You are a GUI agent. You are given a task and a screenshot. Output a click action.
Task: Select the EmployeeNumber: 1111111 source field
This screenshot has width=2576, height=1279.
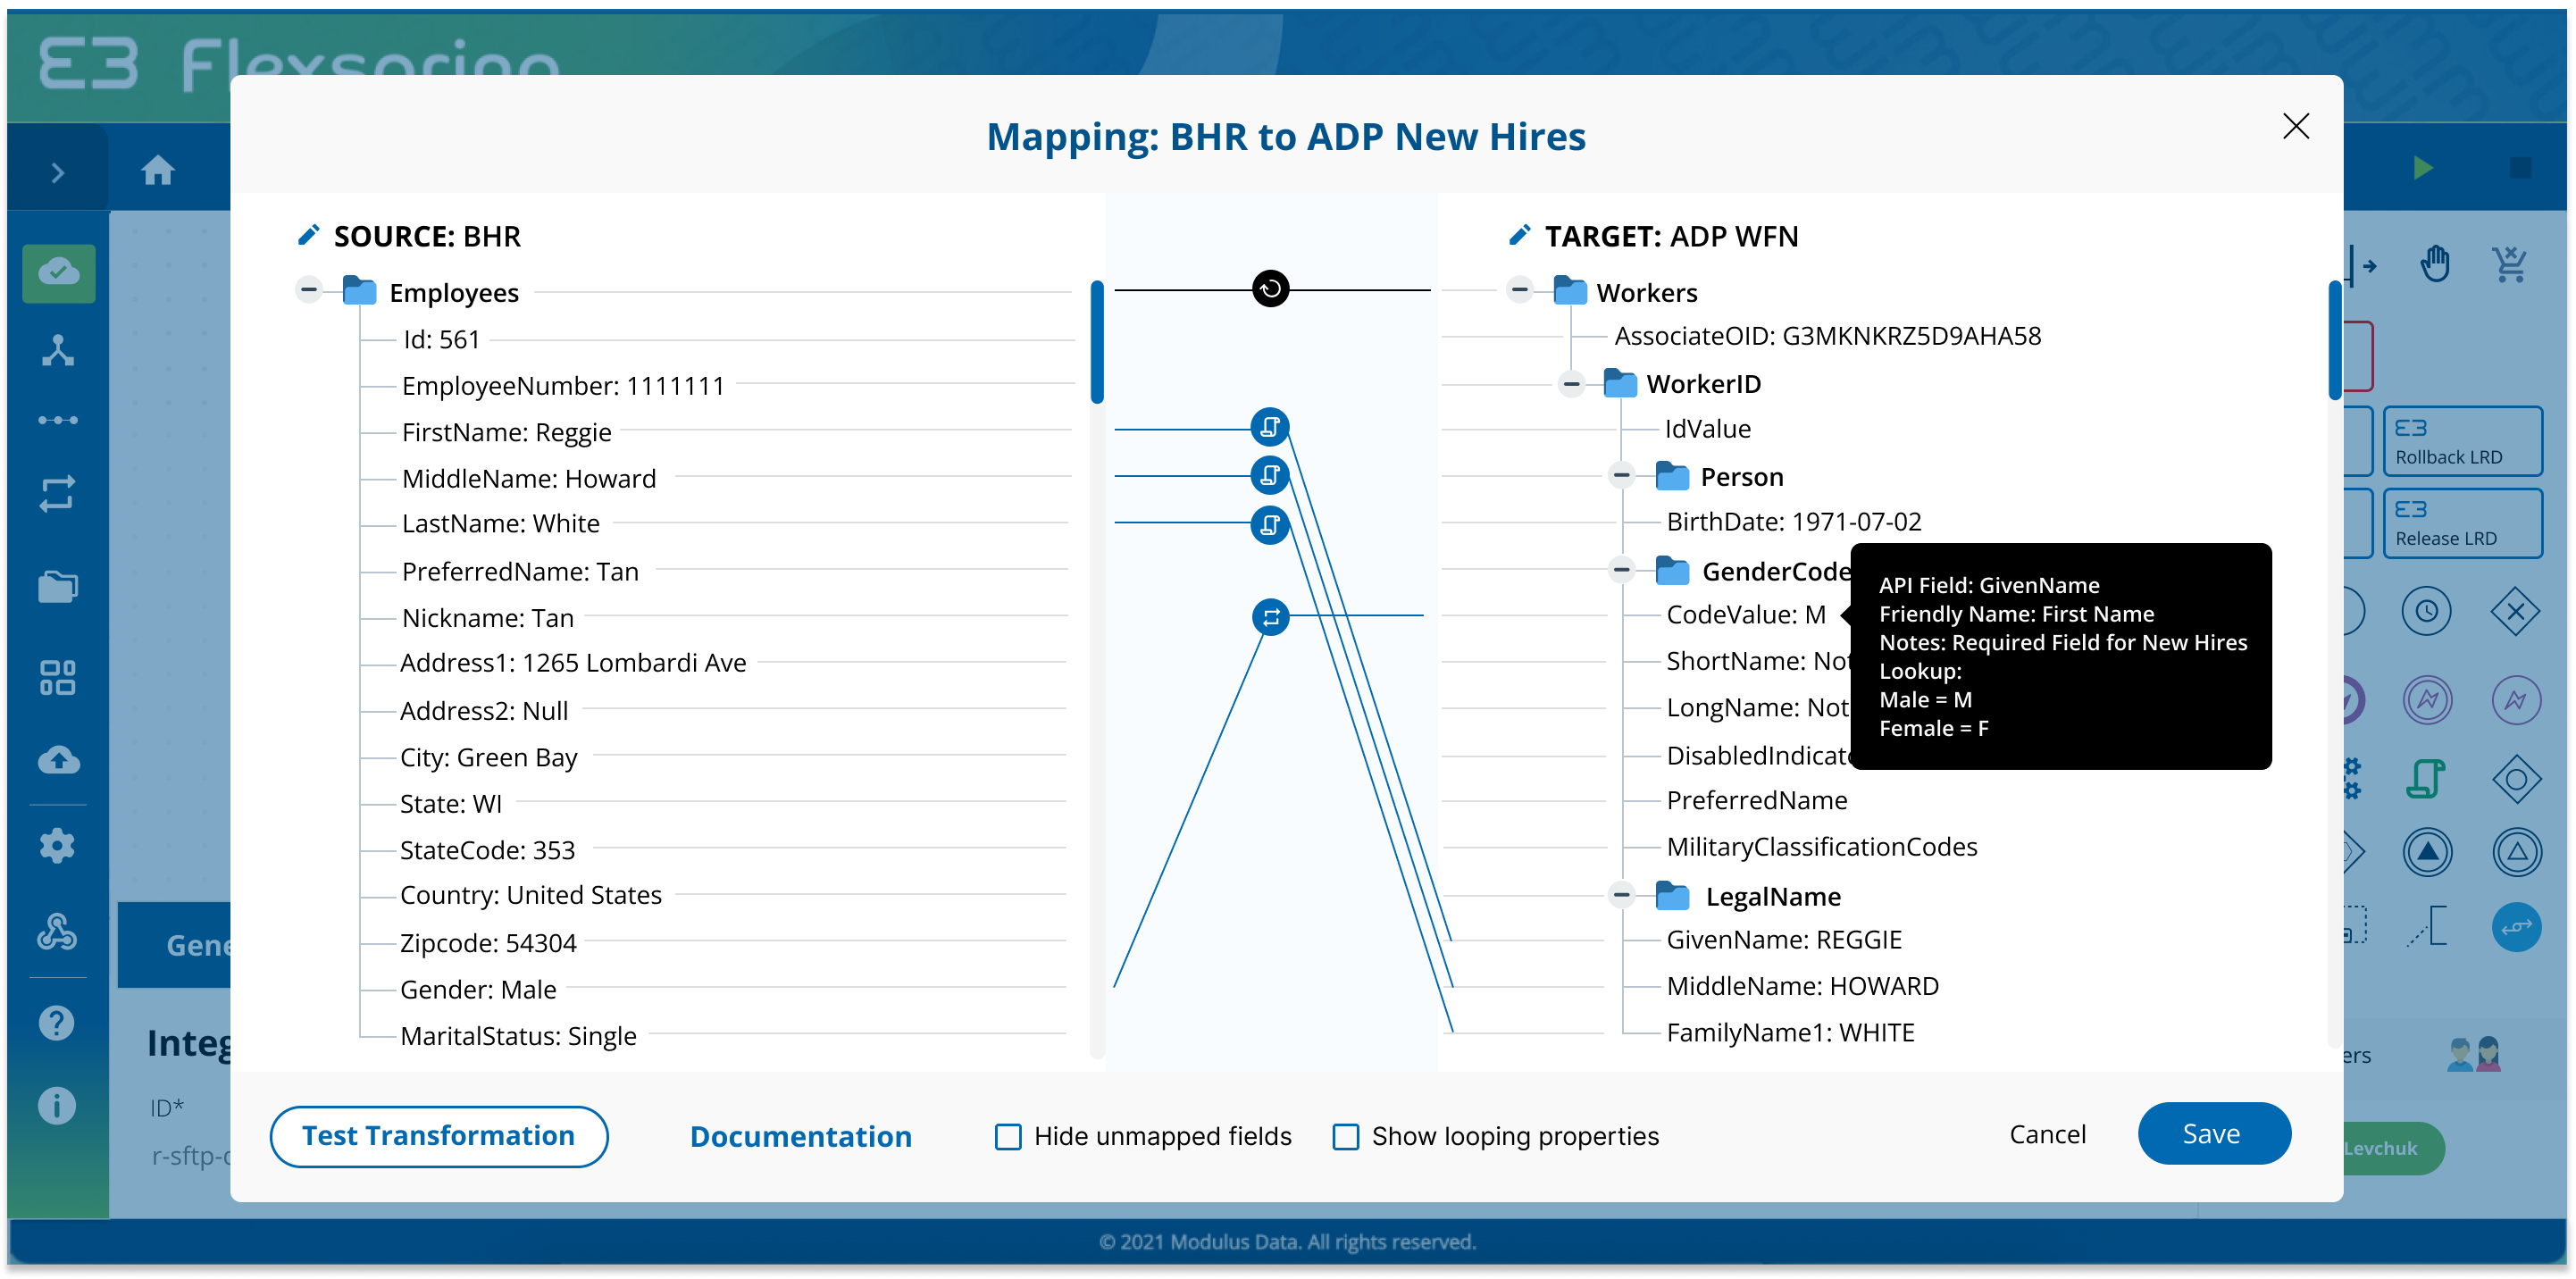pyautogui.click(x=563, y=386)
